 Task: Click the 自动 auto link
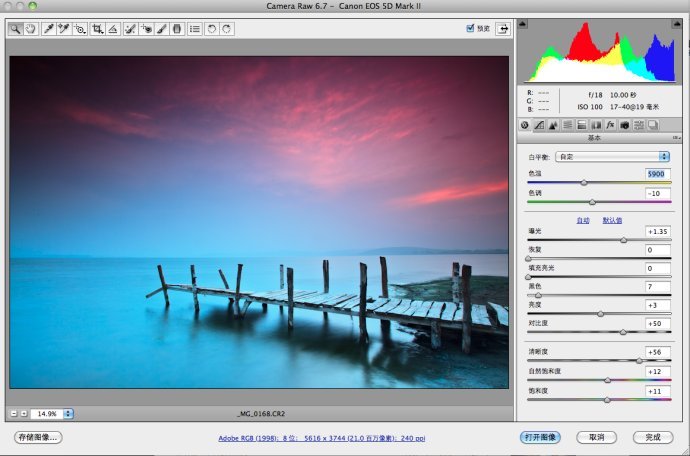(583, 220)
